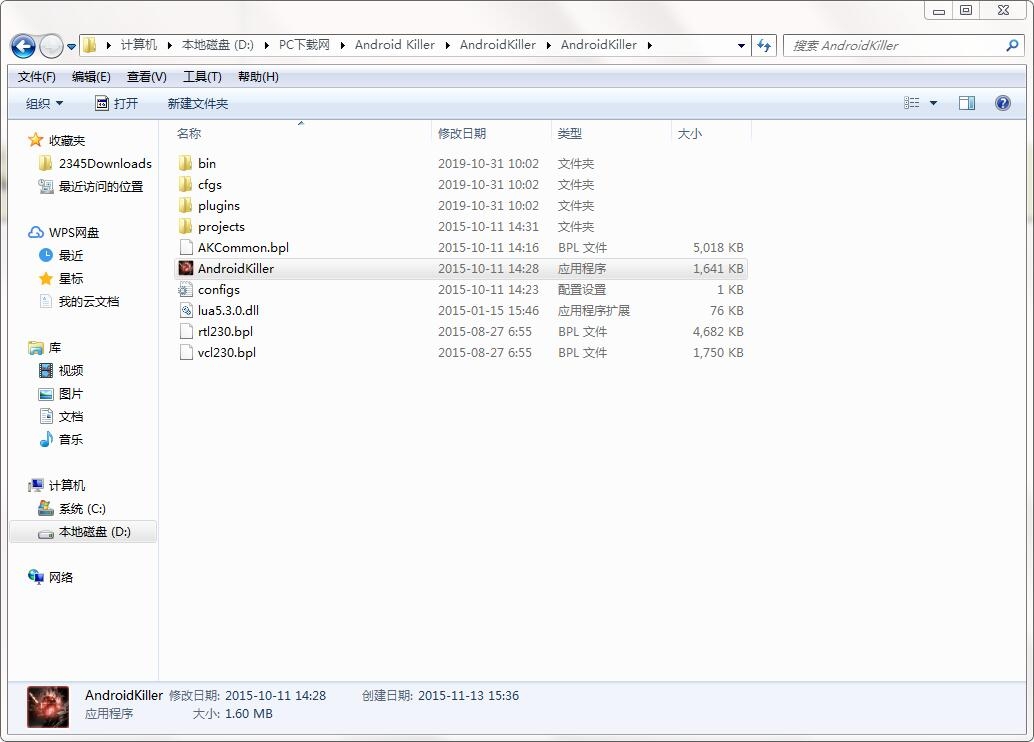
Task: Open the 组织 dropdown
Action: click(45, 104)
